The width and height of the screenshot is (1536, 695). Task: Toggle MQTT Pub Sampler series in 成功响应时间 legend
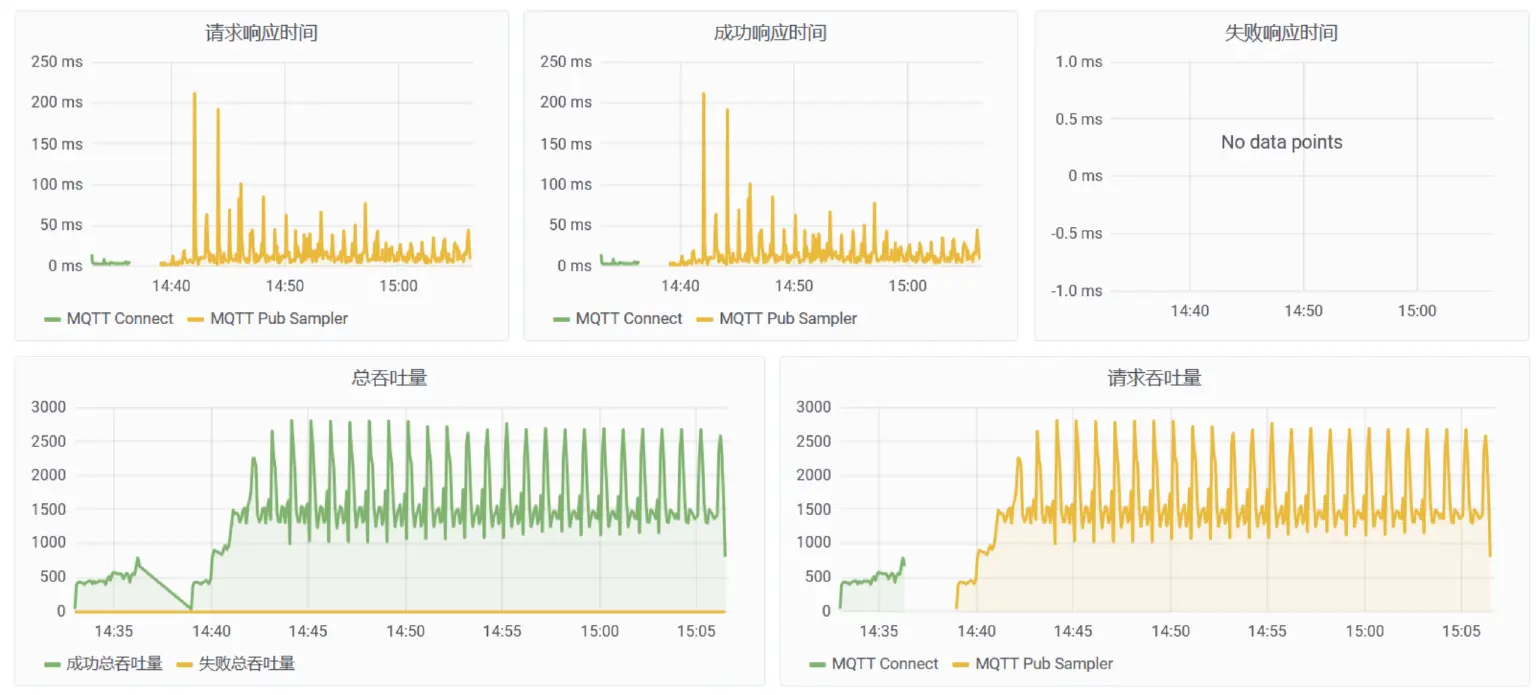tap(788, 319)
